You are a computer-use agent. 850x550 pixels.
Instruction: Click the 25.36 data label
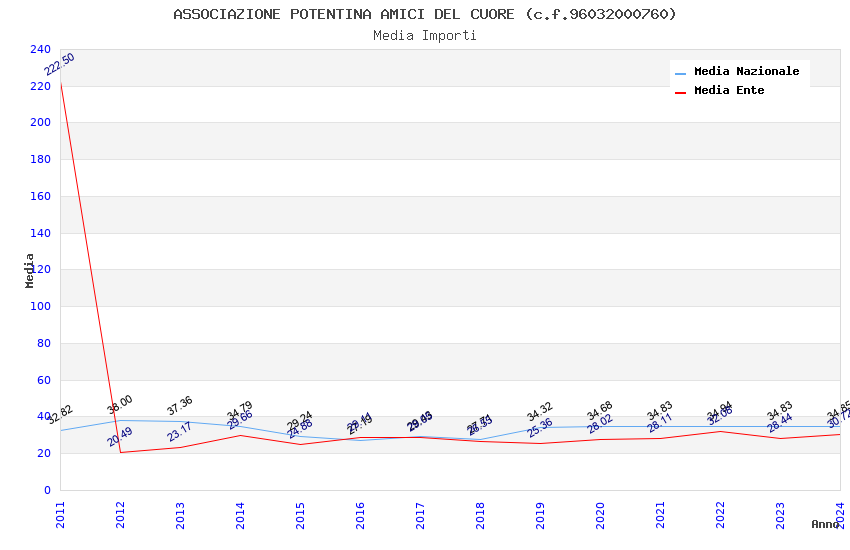(x=540, y=428)
